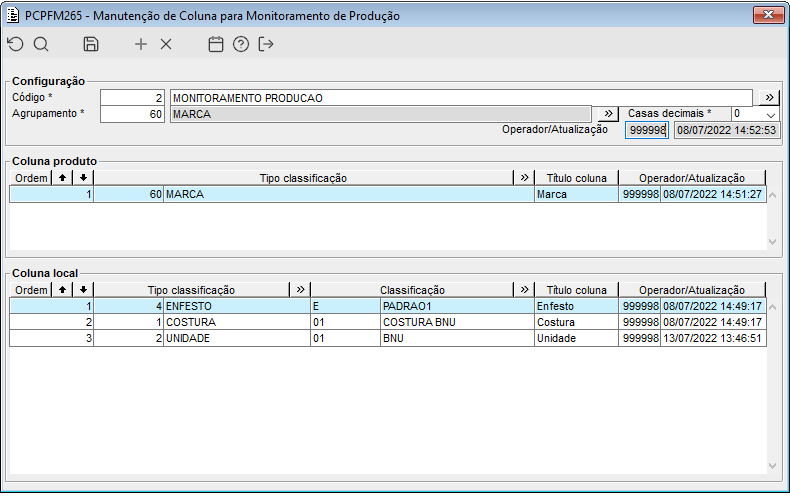Viewport: 790px width, 496px height.
Task: Click the Código input field with 2
Action: pyautogui.click(x=133, y=98)
